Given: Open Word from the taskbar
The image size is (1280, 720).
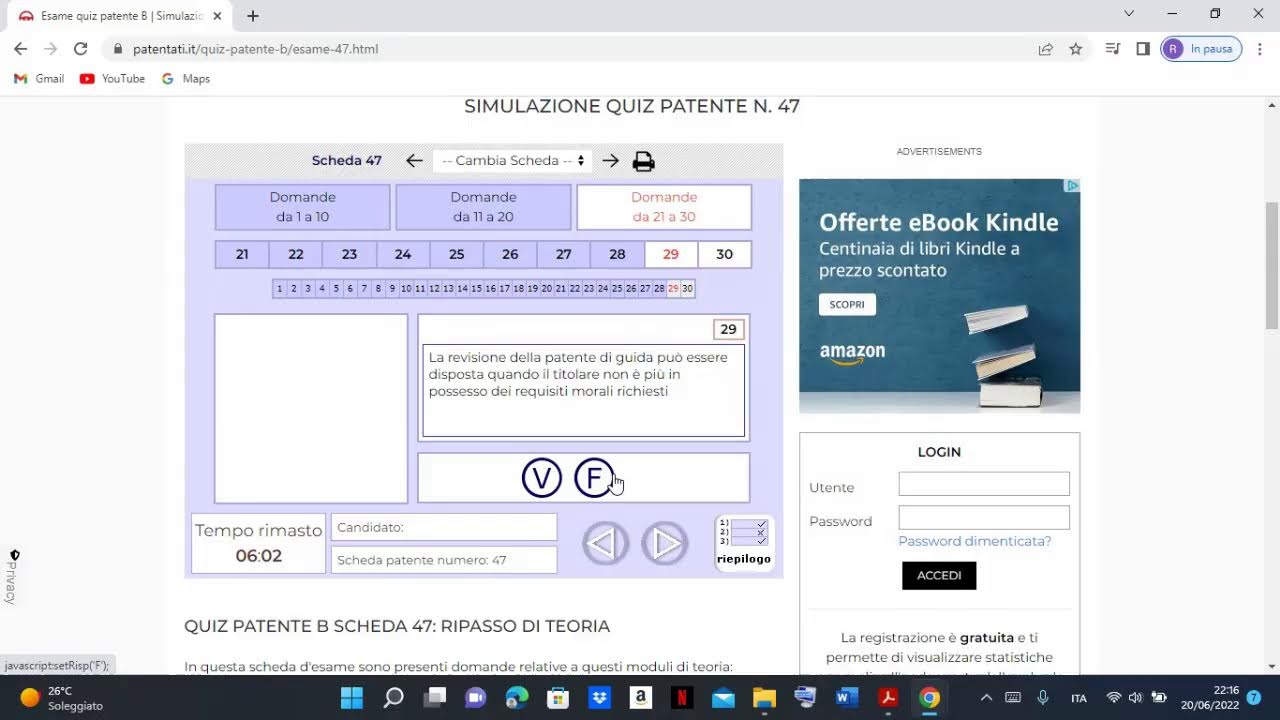Looking at the screenshot, I should tap(847, 697).
